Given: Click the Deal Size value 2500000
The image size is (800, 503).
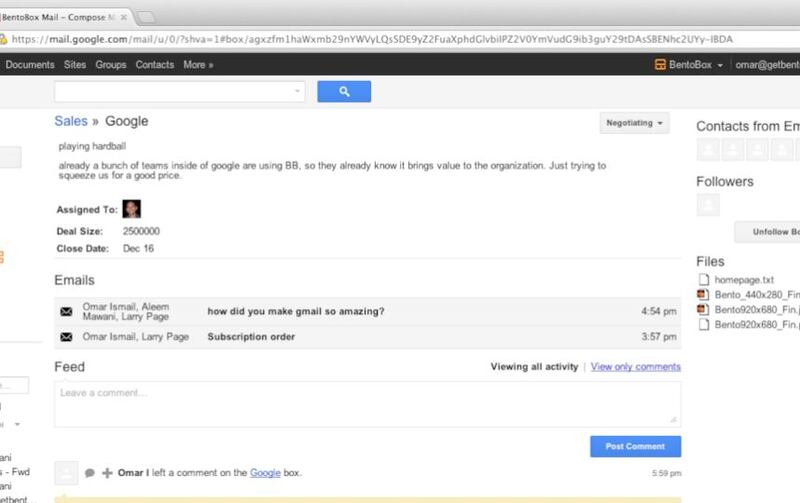Looking at the screenshot, I should [x=141, y=231].
